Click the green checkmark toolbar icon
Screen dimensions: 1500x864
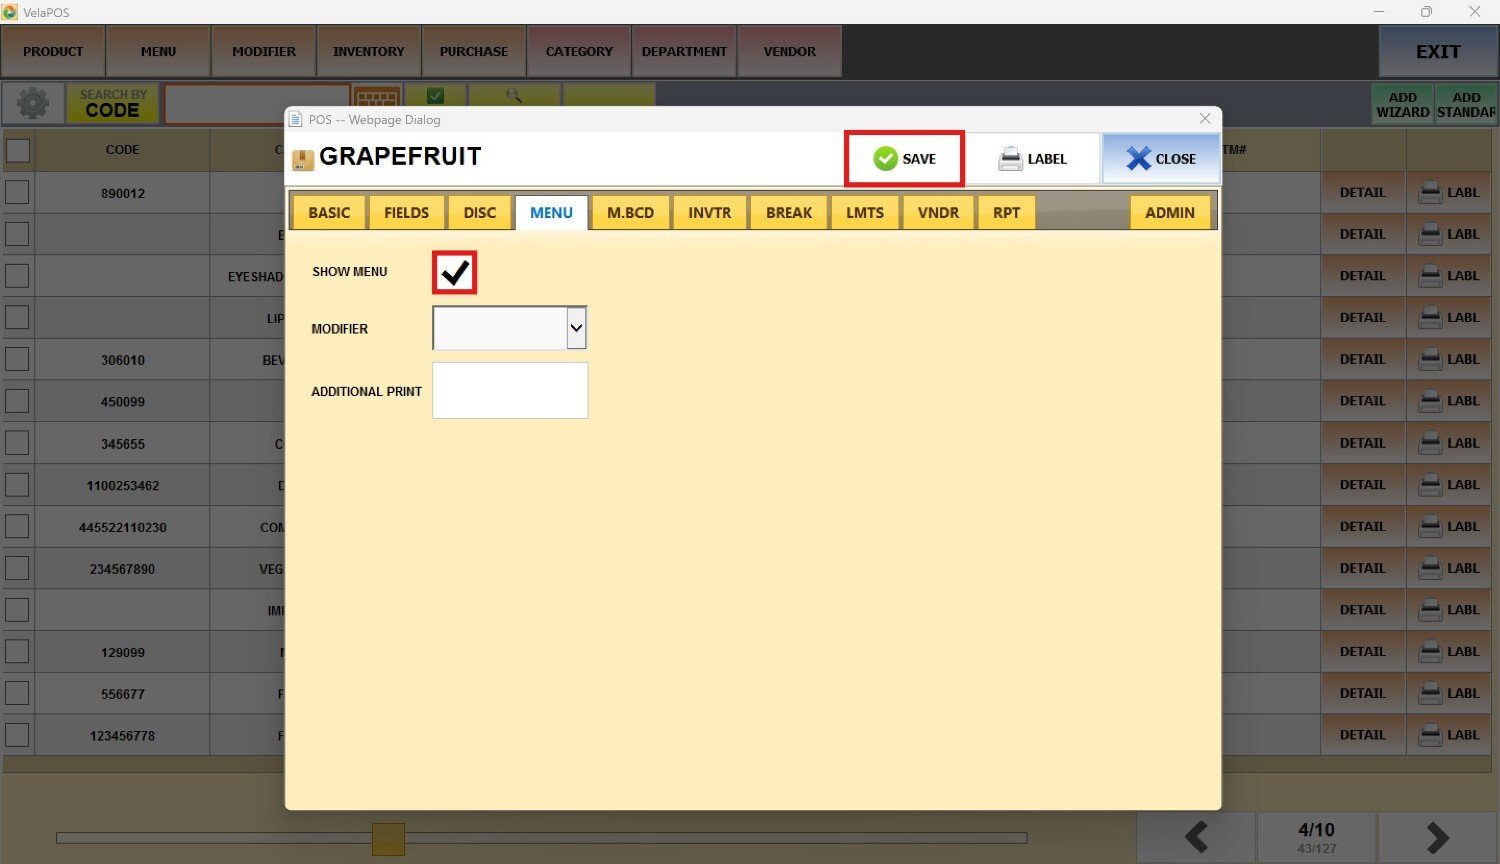[x=435, y=96]
